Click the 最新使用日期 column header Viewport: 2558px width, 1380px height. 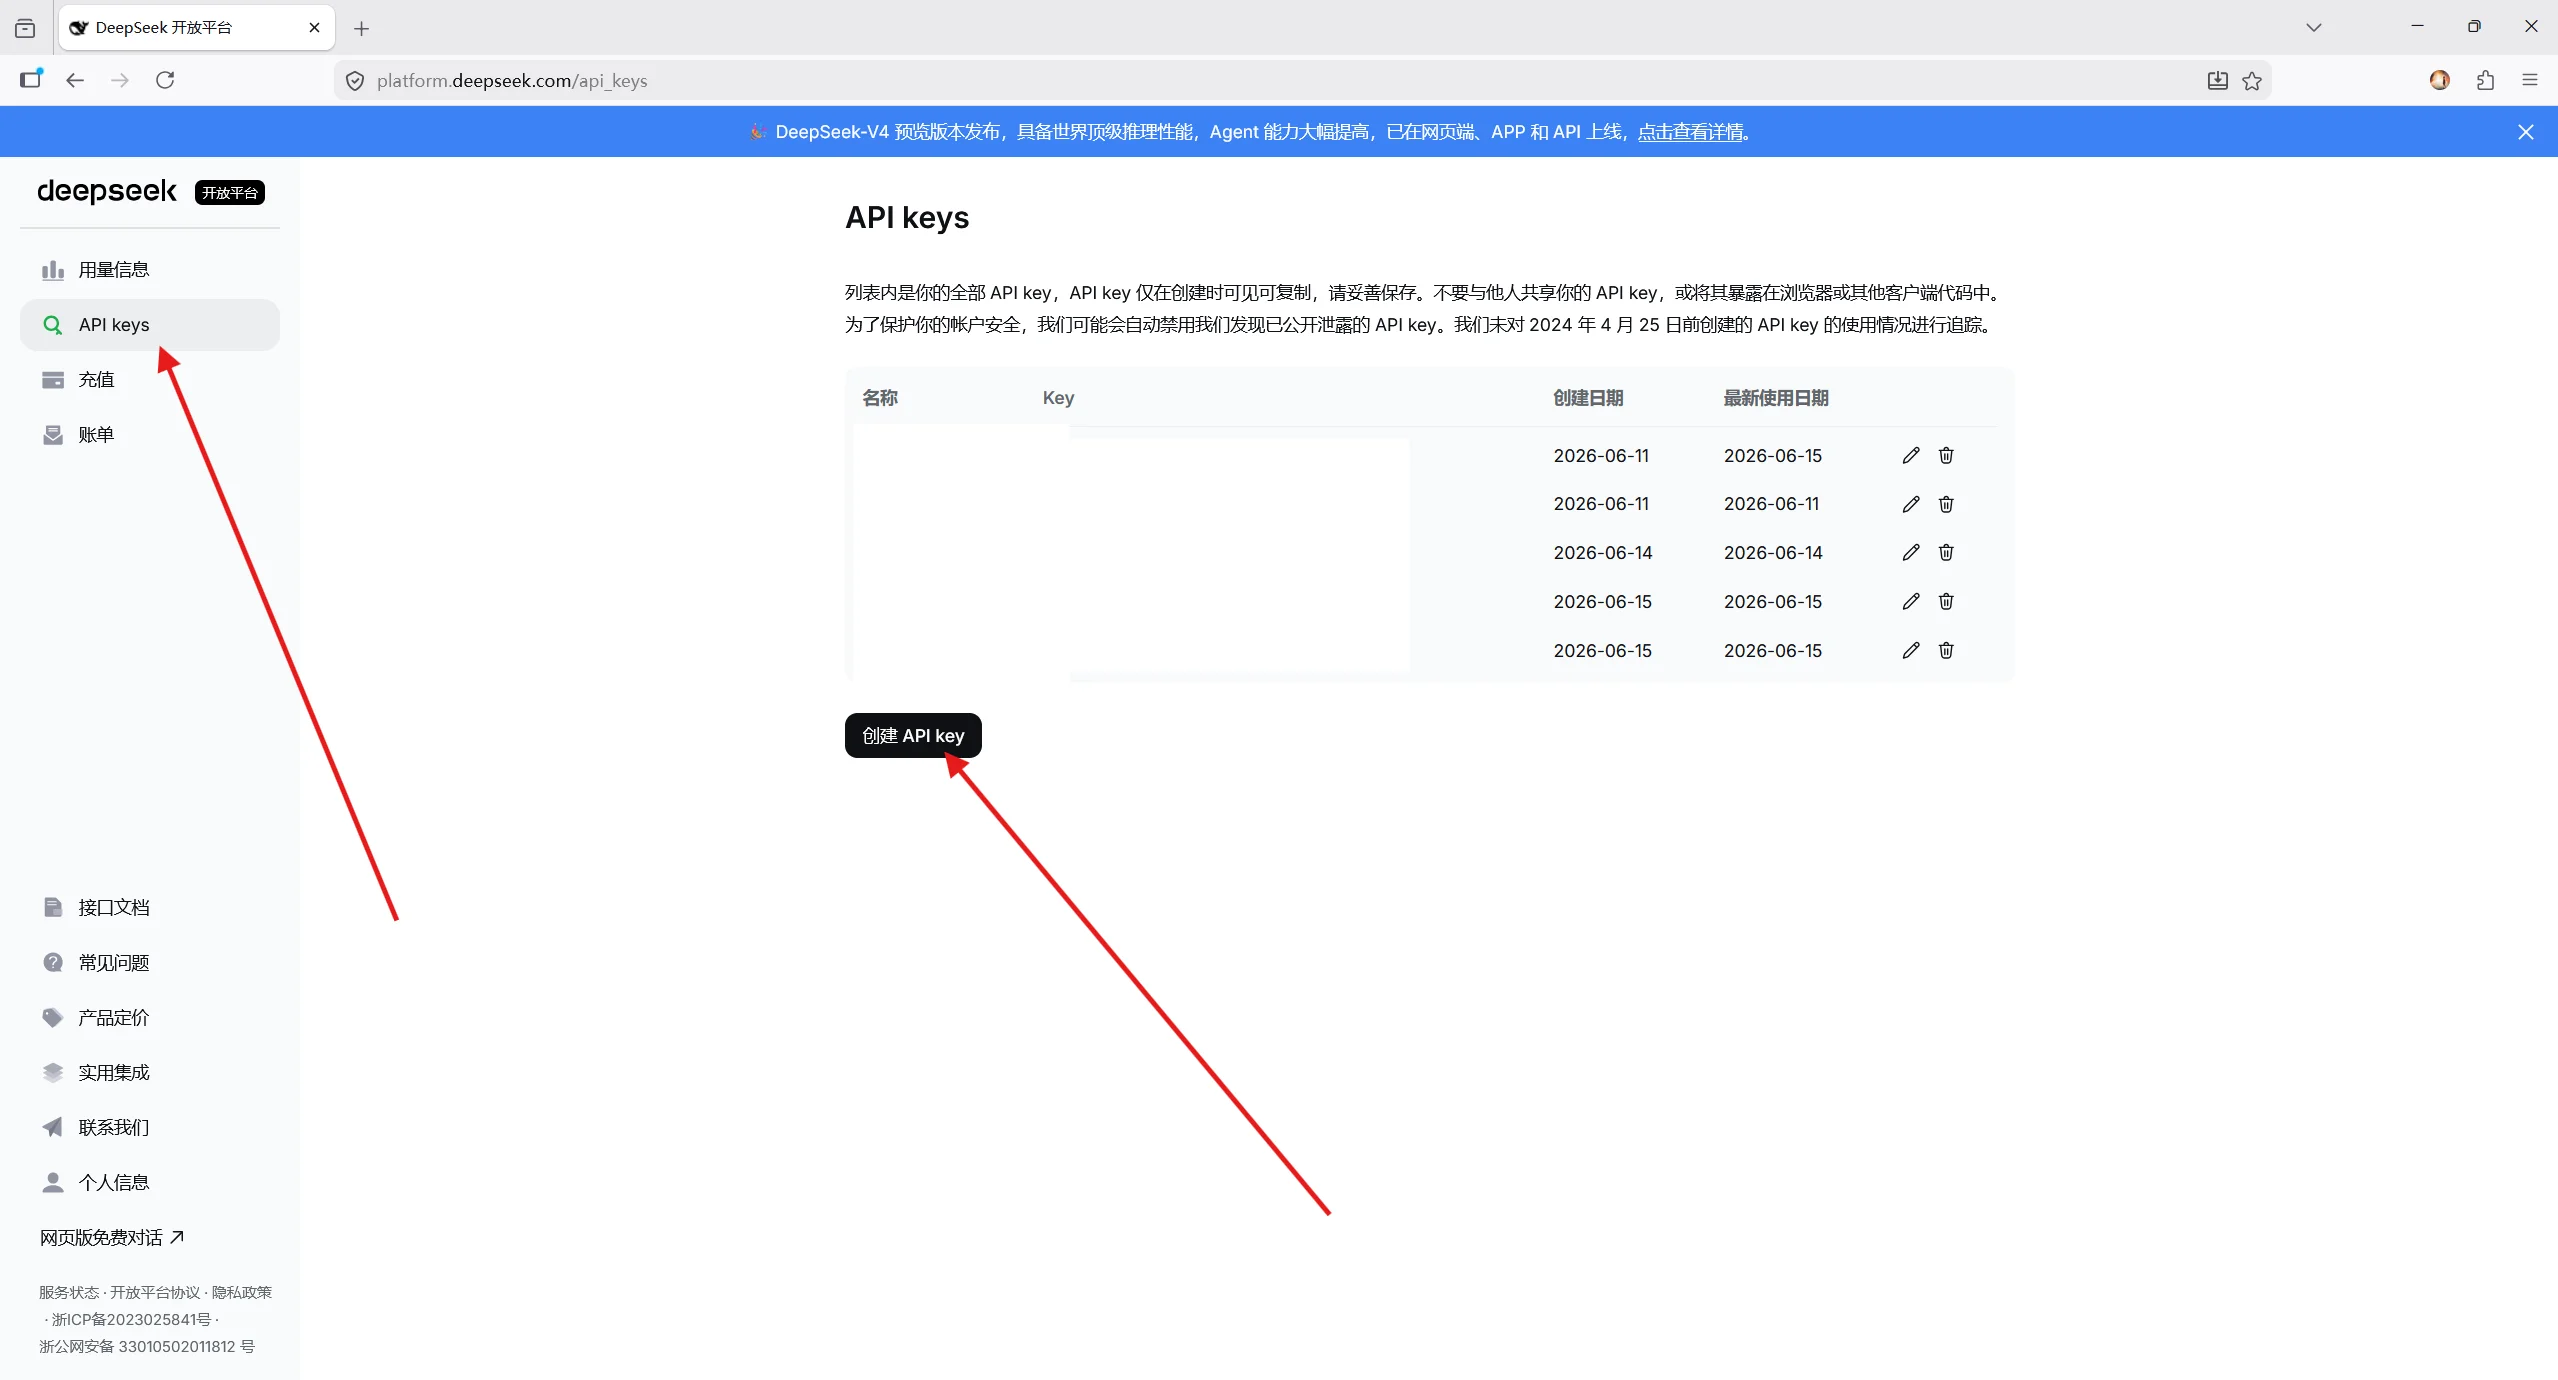click(1776, 398)
